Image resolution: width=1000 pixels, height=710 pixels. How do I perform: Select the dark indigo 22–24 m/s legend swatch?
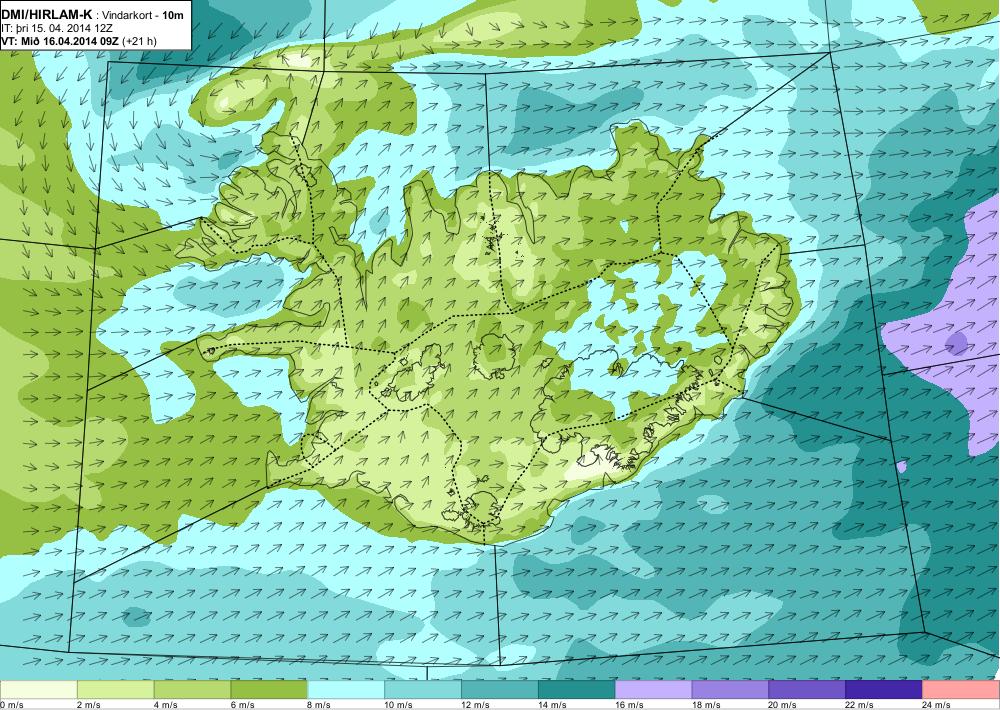(x=884, y=690)
